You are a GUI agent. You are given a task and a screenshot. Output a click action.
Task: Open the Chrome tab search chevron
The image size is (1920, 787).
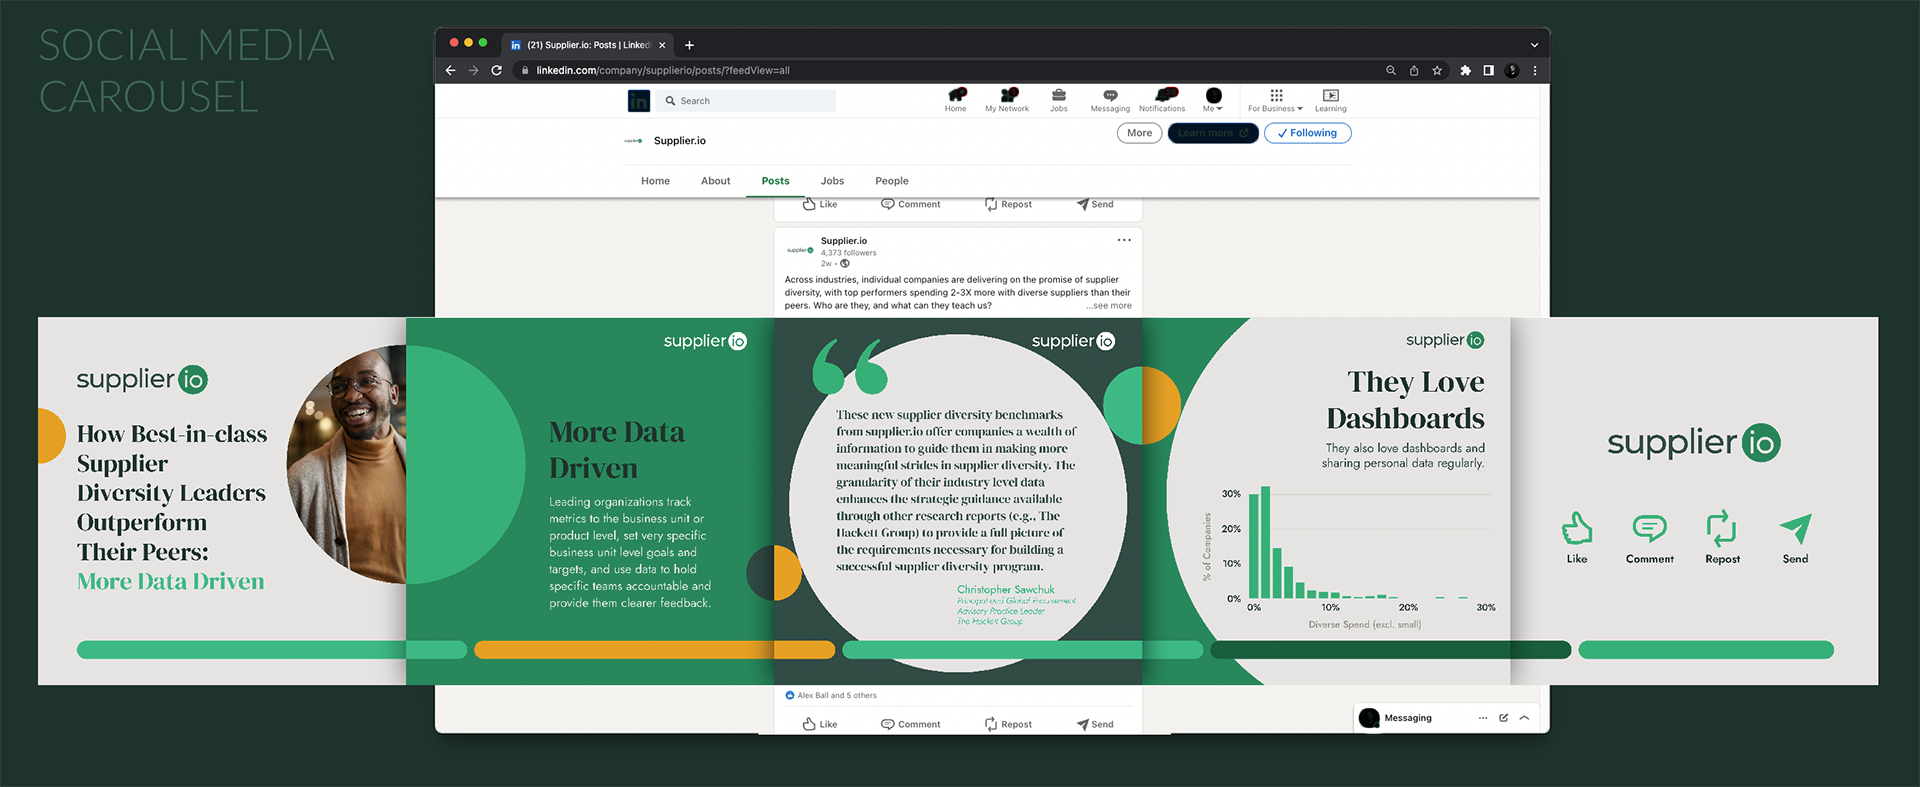(x=1534, y=45)
